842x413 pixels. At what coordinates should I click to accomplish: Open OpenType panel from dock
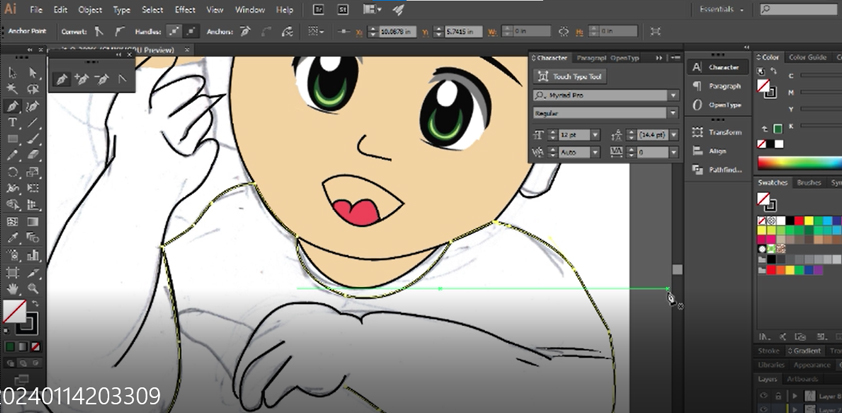(x=717, y=105)
